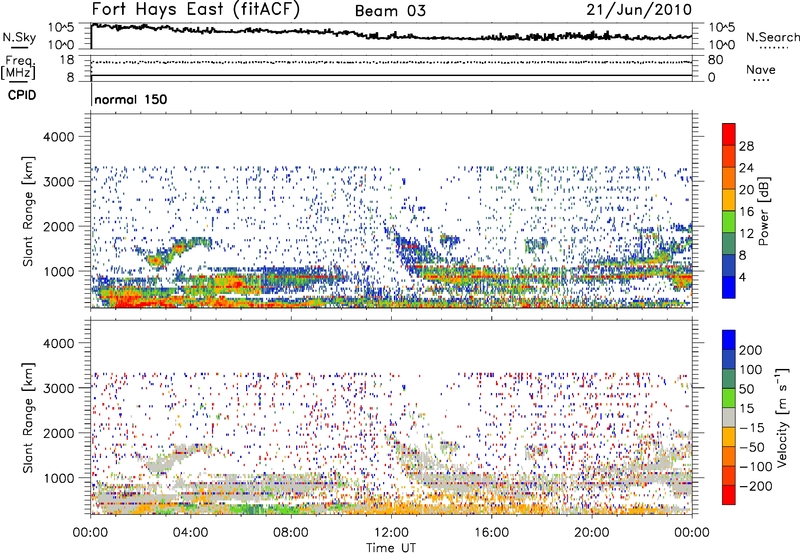The height and width of the screenshot is (554, 800).
Task: Click the power colorbar red segment above 28
Action: (729, 135)
